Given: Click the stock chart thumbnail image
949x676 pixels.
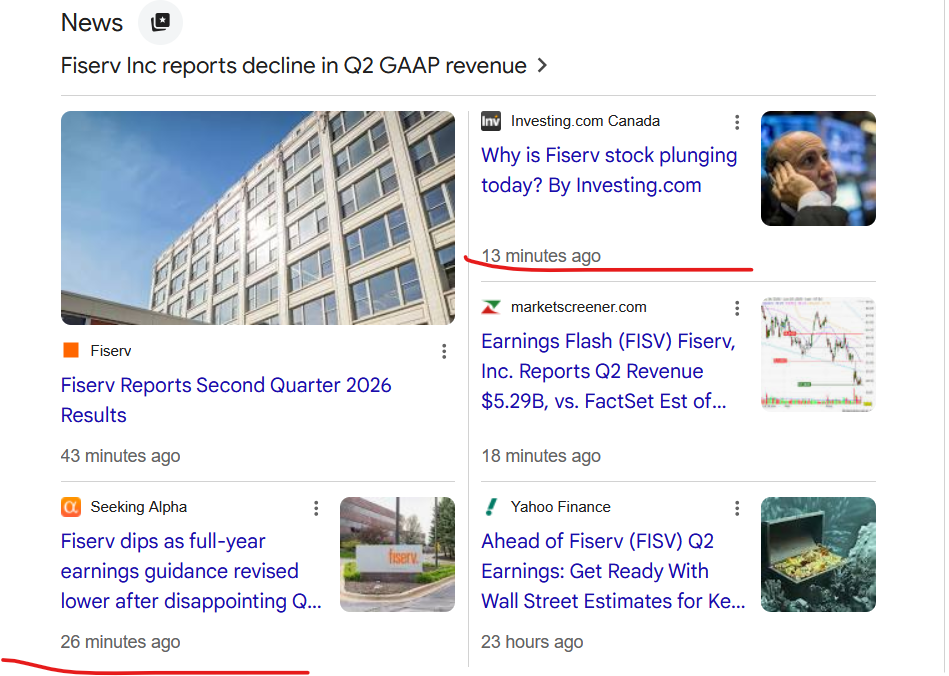Looking at the screenshot, I should (x=818, y=355).
